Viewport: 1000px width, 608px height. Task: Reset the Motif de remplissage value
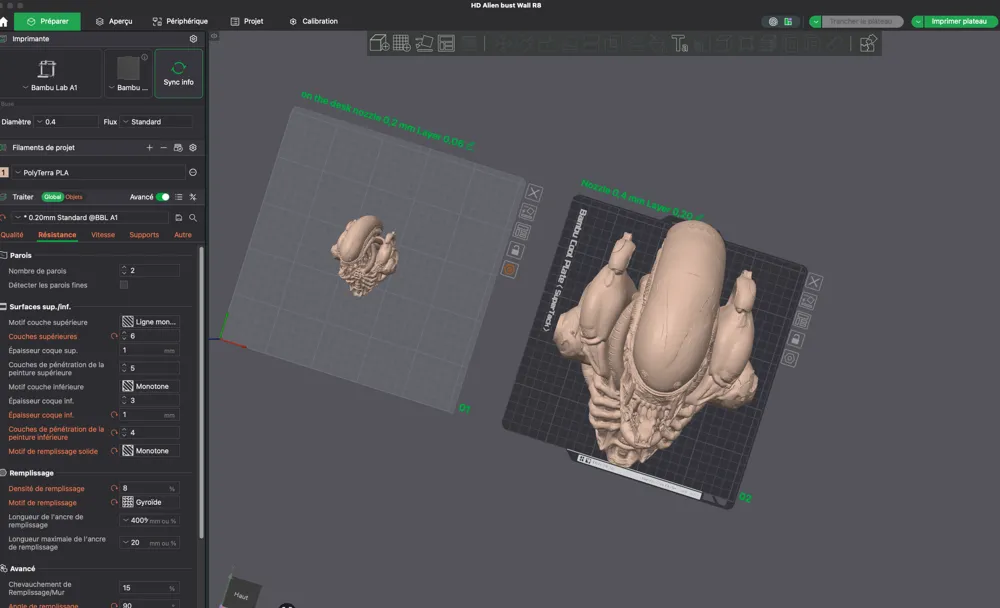tap(114, 502)
